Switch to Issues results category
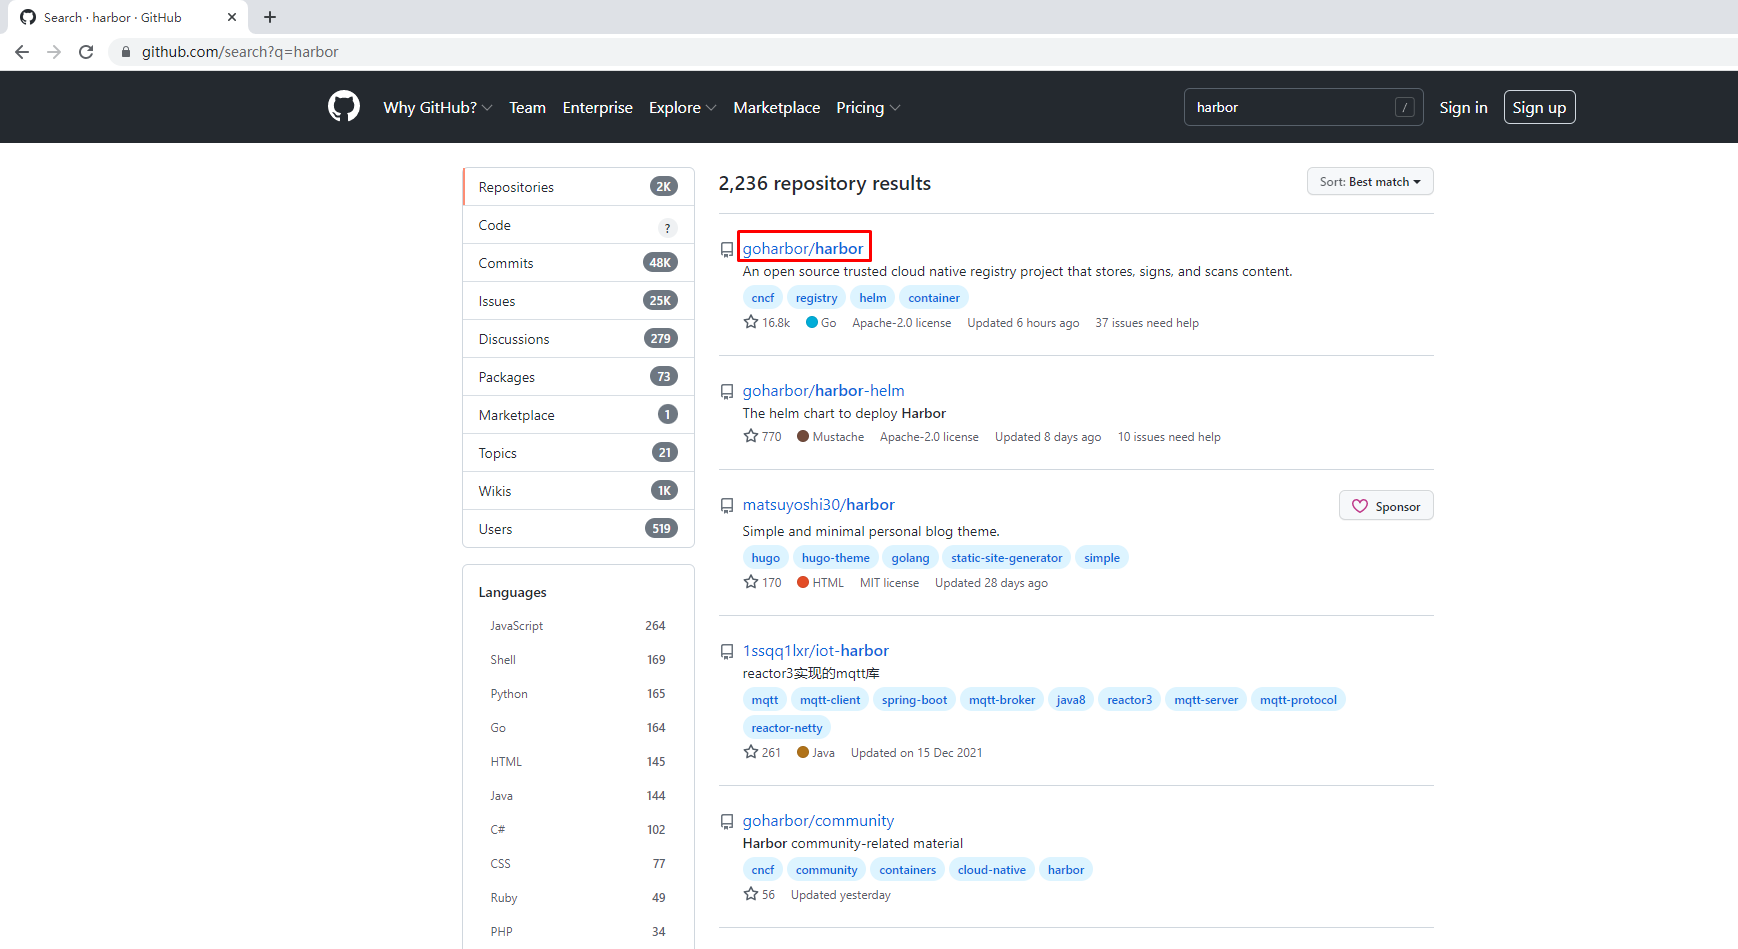1738x949 pixels. 497,301
